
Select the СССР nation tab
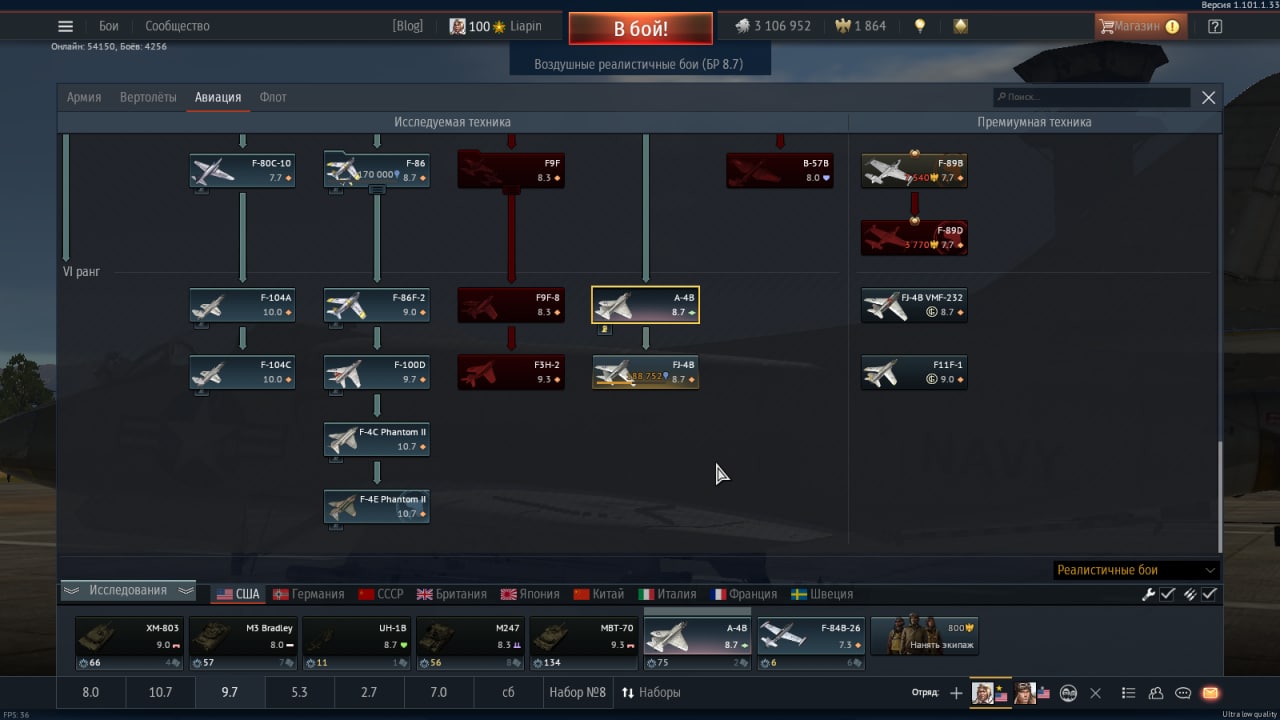[381, 594]
